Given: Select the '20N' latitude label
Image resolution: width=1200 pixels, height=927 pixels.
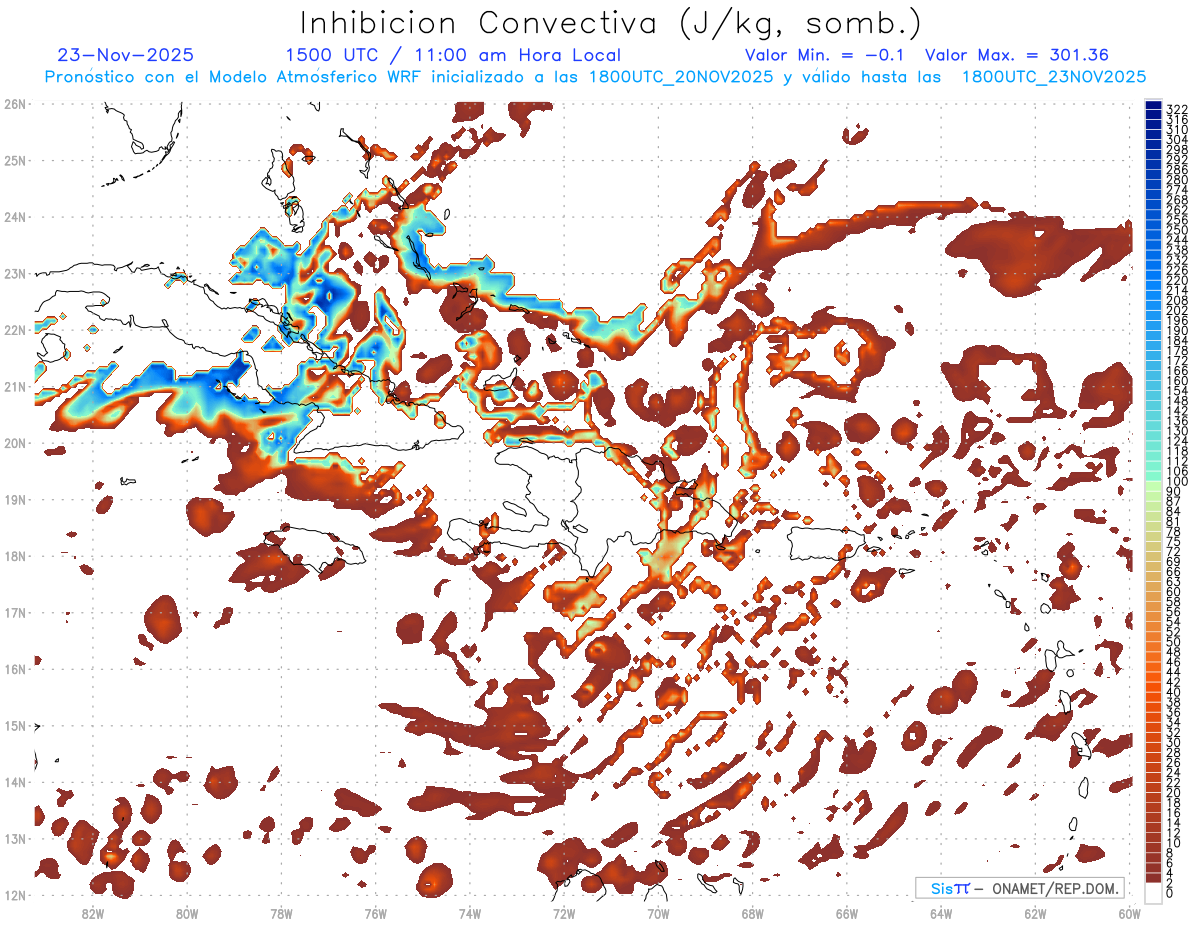Looking at the screenshot, I should pos(15,443).
